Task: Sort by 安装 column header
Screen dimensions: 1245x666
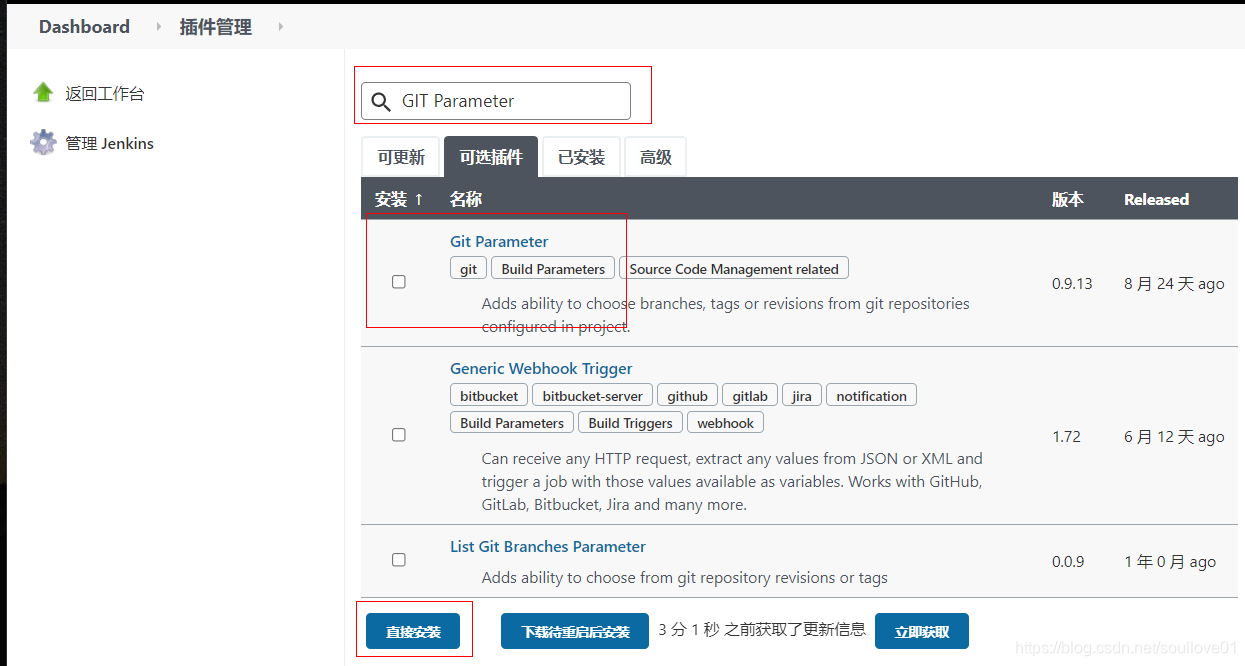Action: (399, 199)
